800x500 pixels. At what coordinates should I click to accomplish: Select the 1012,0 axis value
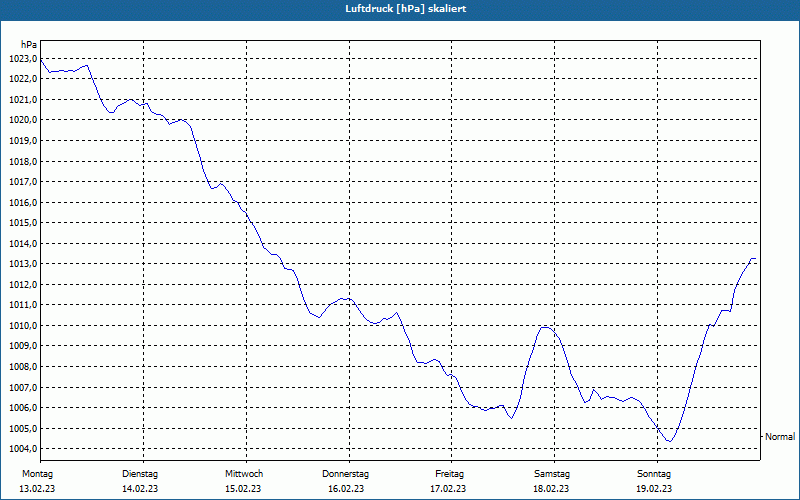23,284
